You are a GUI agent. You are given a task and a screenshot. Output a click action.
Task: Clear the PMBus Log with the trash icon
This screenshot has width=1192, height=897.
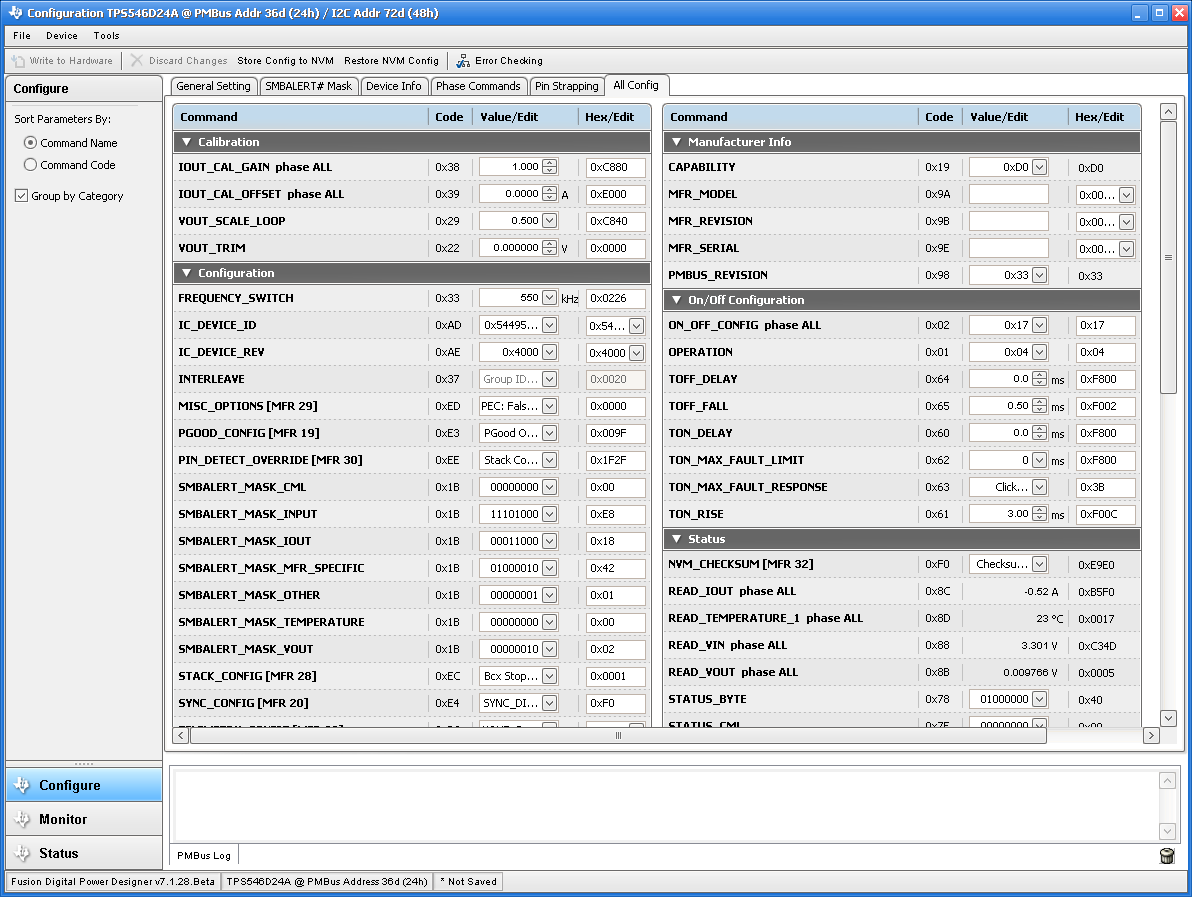tap(1166, 855)
